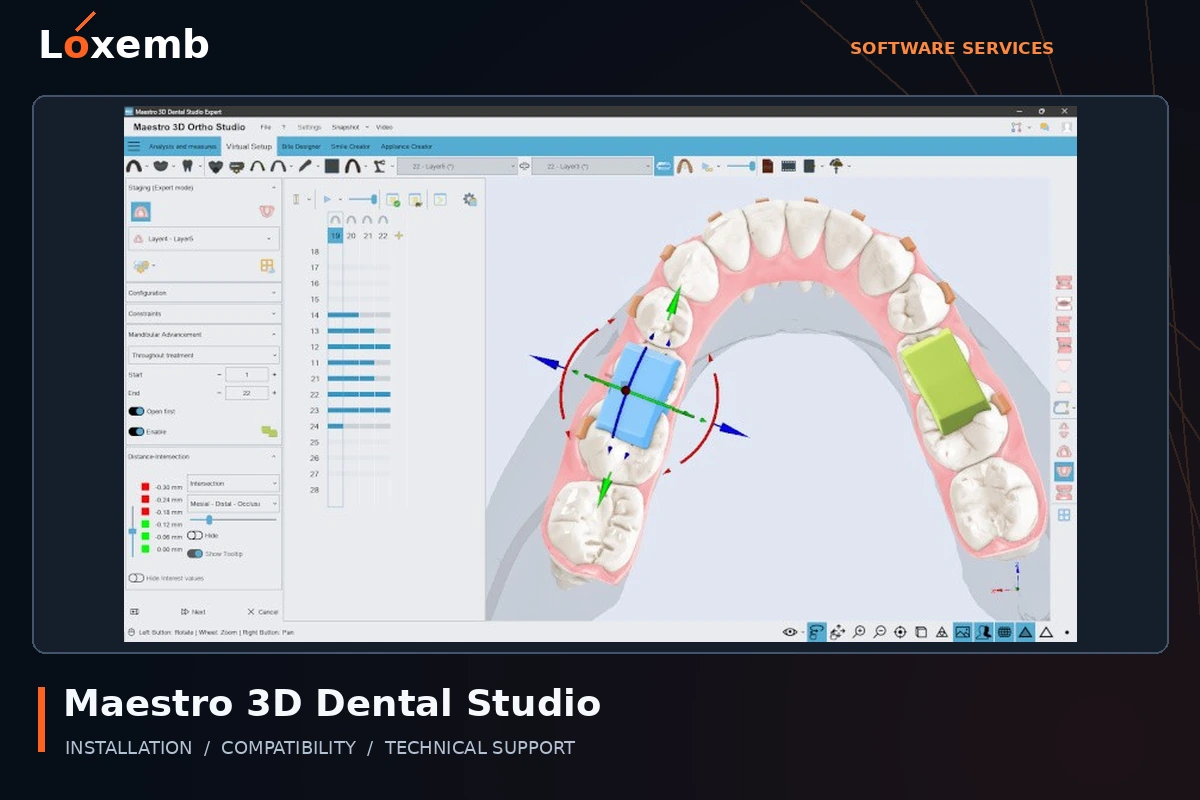Open the Settings menu
1200x800 pixels.
point(309,127)
